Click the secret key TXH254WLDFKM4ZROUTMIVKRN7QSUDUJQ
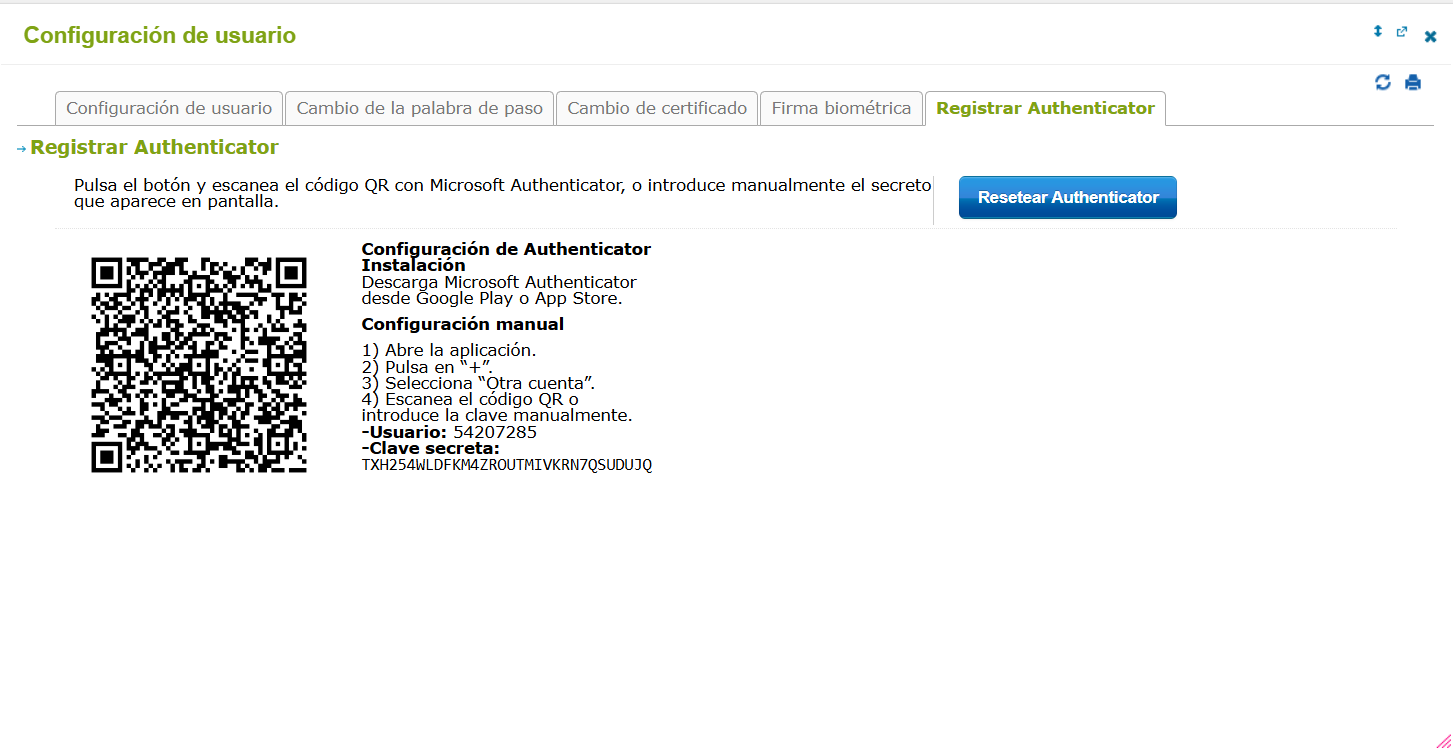 [x=507, y=465]
